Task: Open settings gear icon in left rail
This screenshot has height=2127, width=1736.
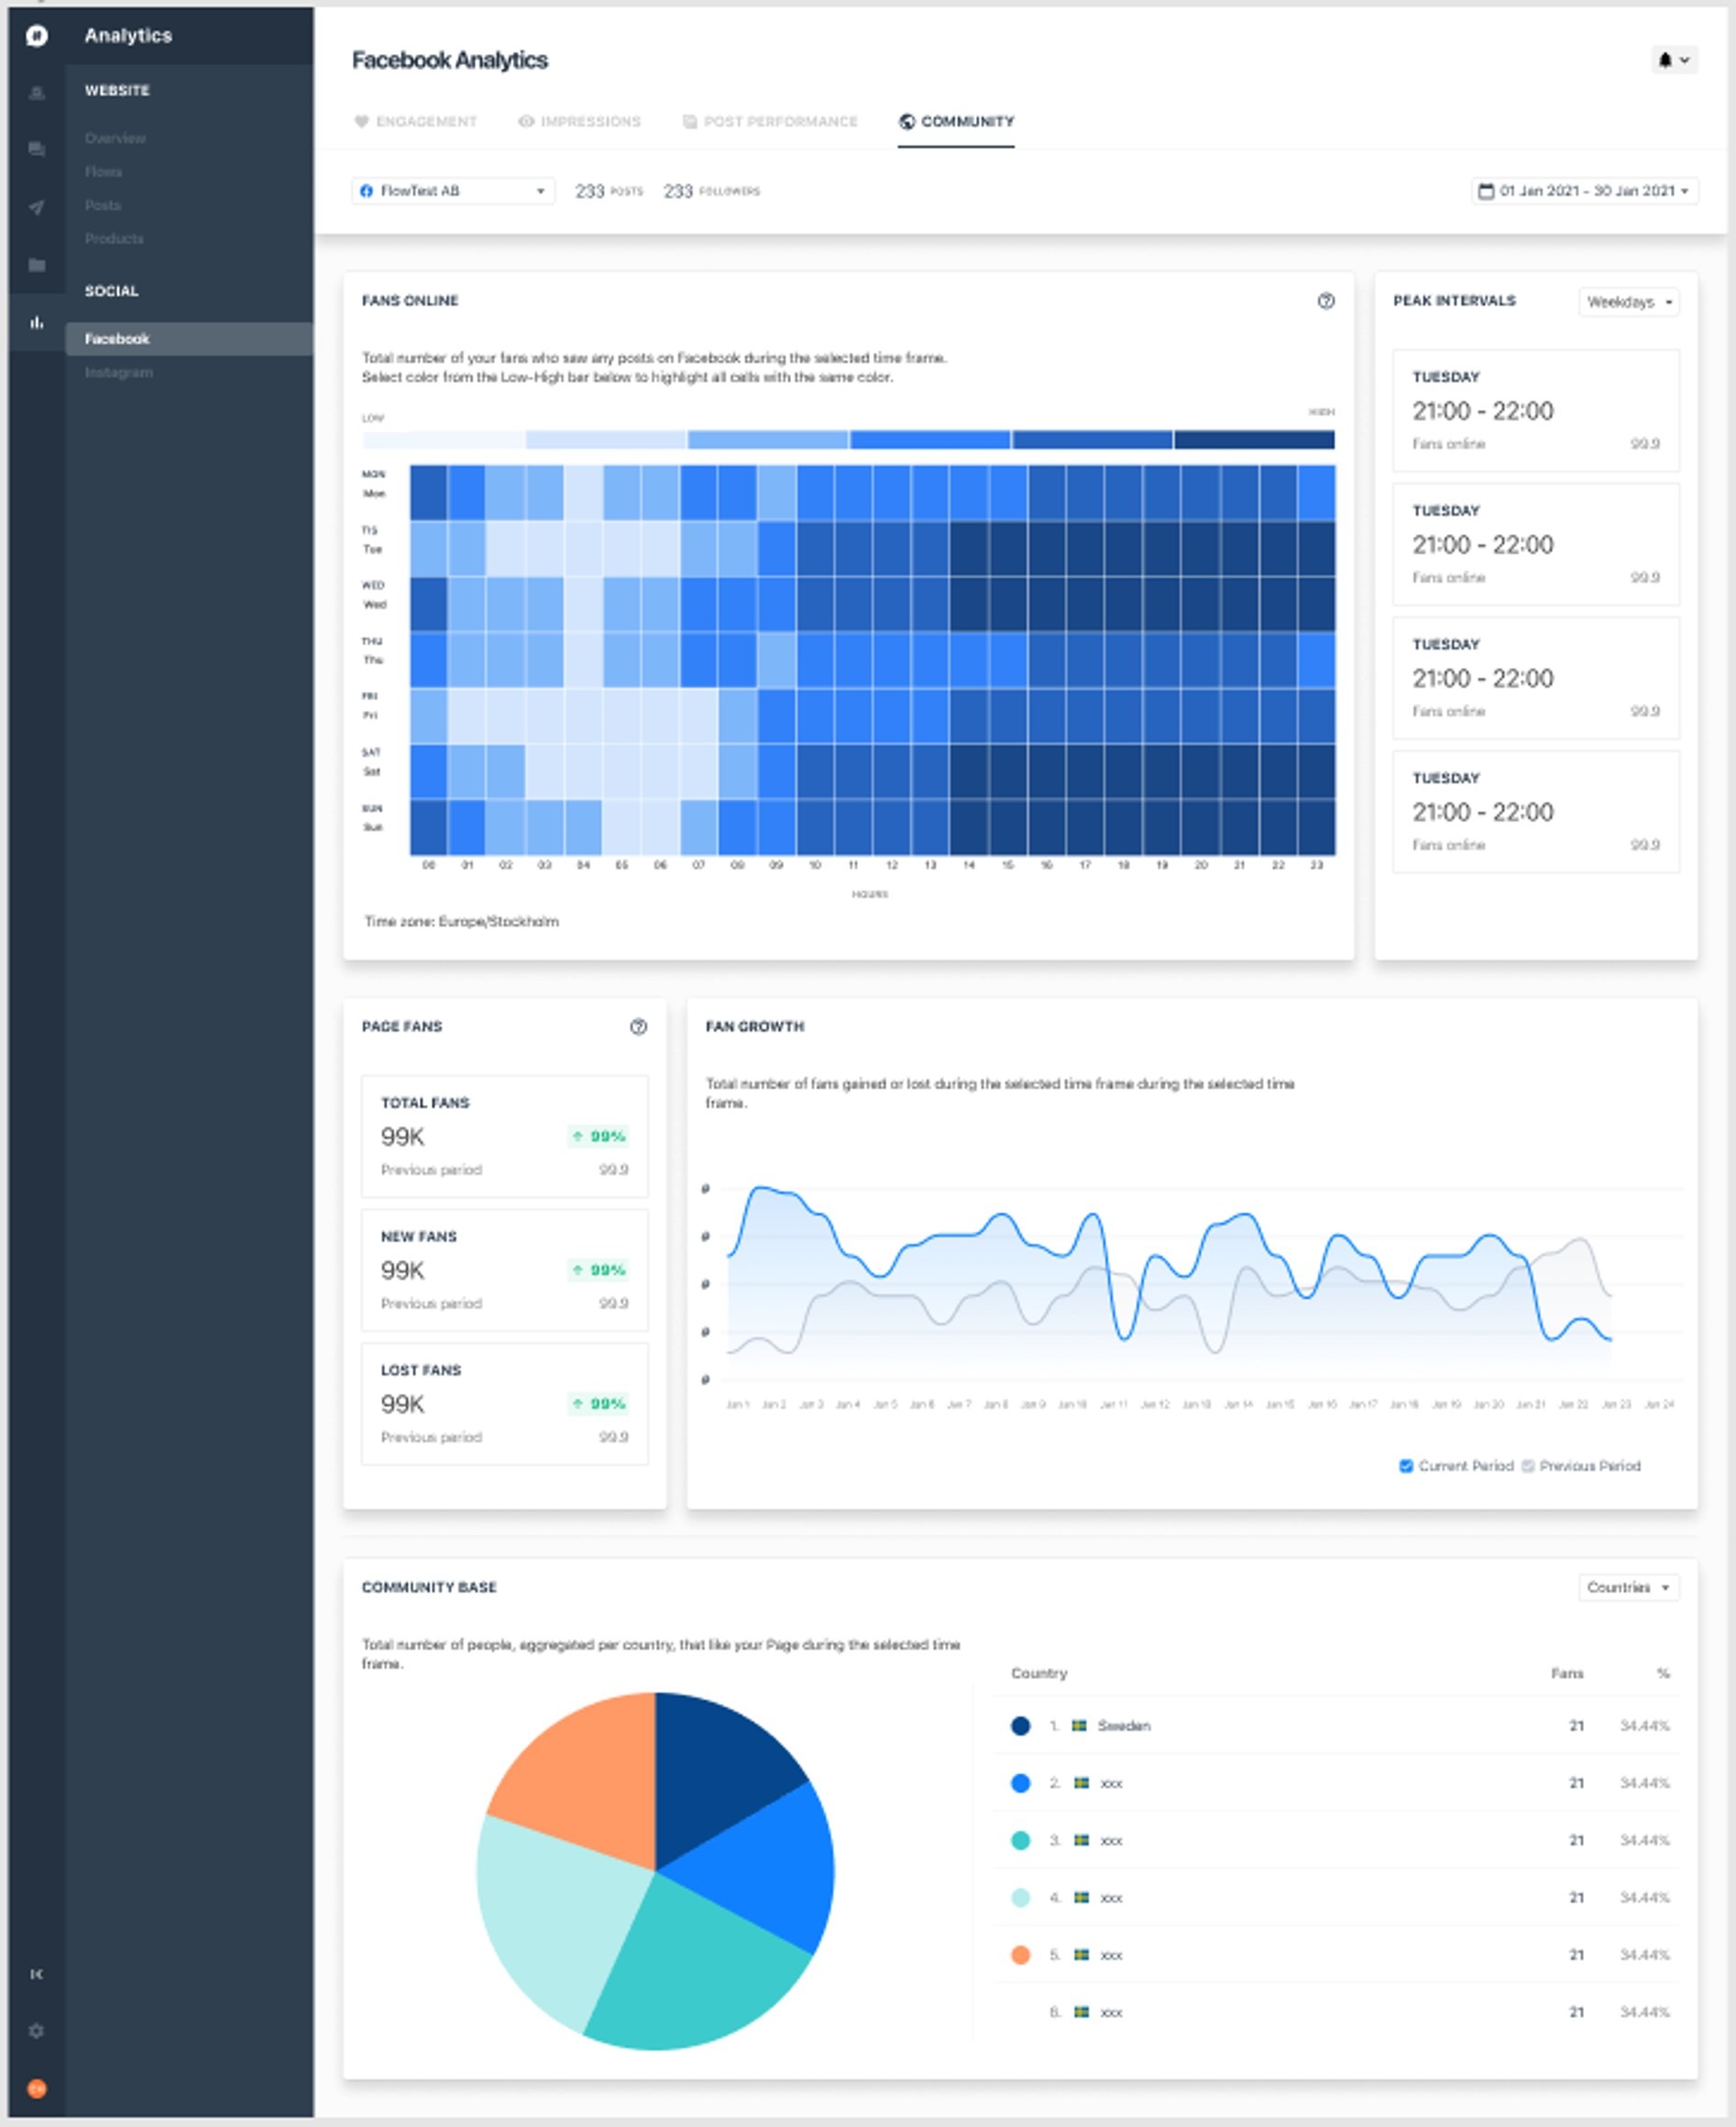Action: 37,2031
